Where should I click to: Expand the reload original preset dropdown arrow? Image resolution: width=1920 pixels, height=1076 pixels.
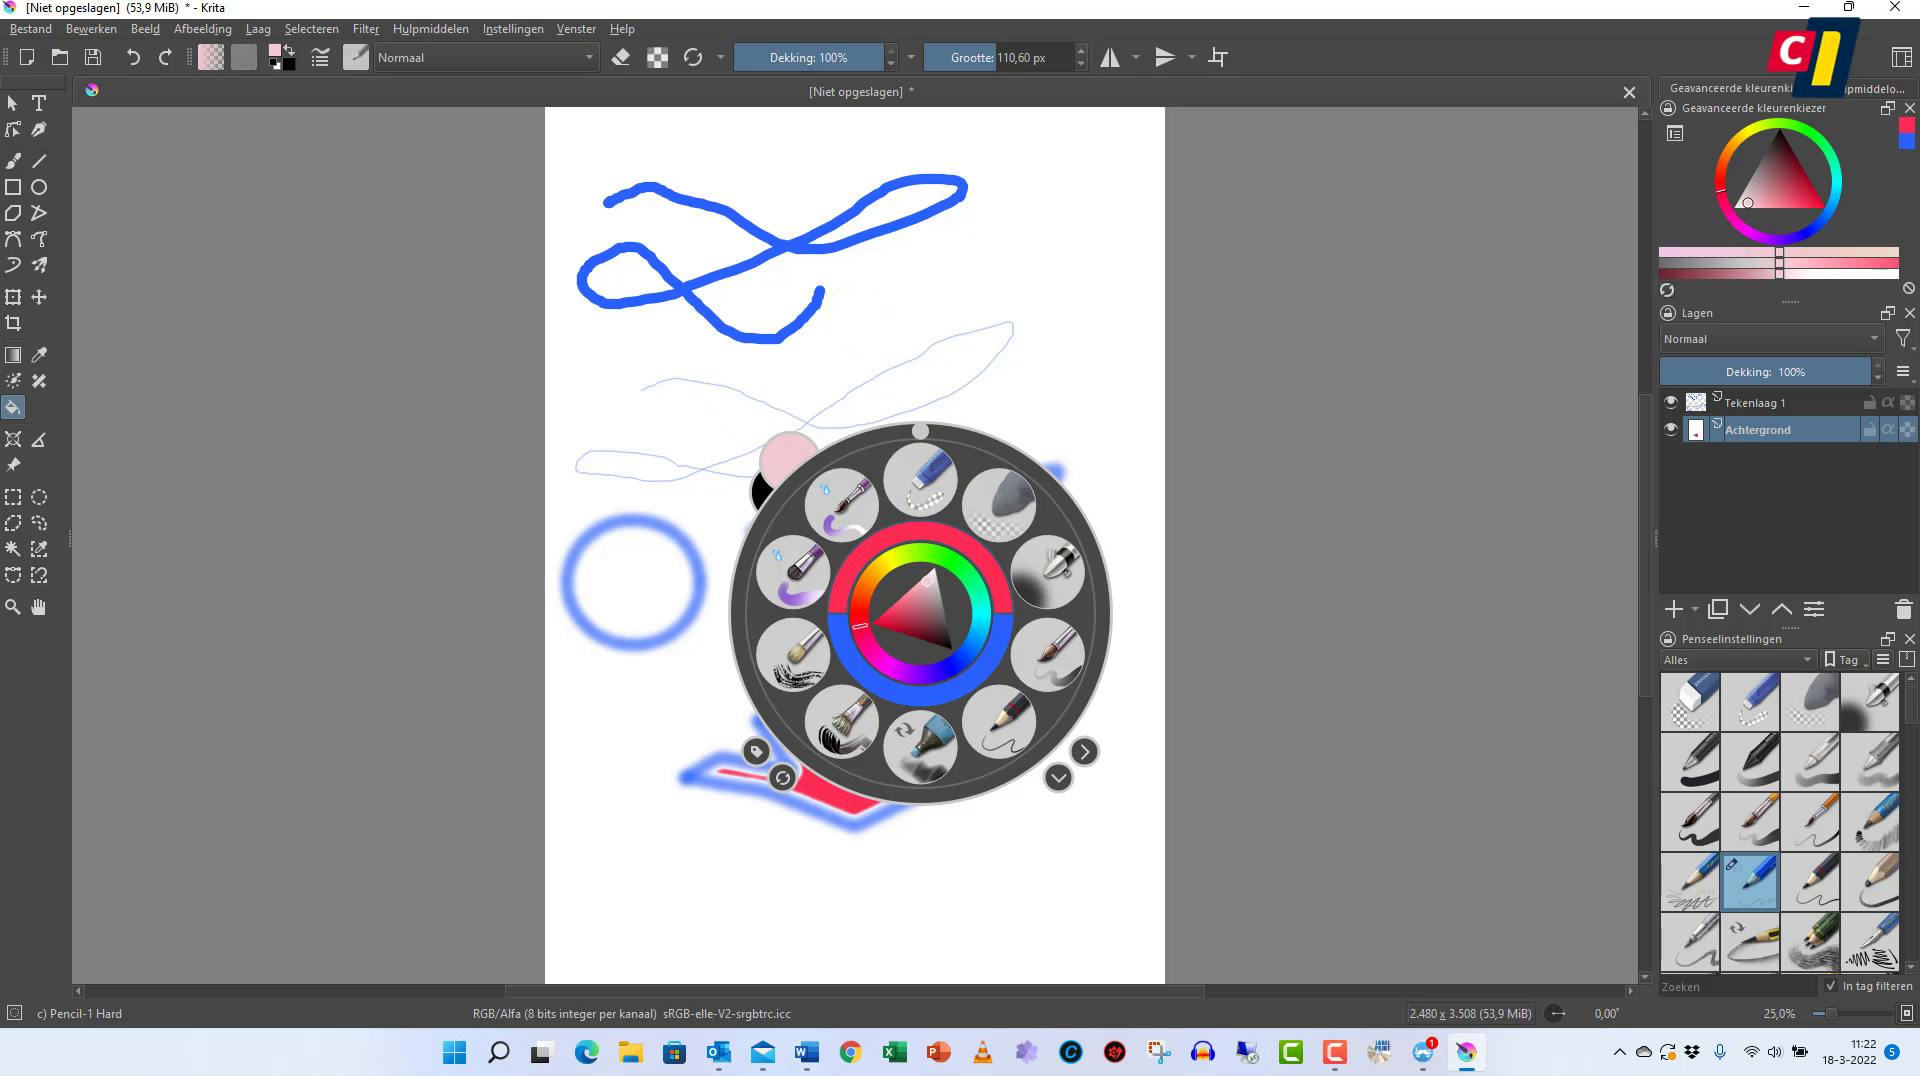click(x=720, y=57)
